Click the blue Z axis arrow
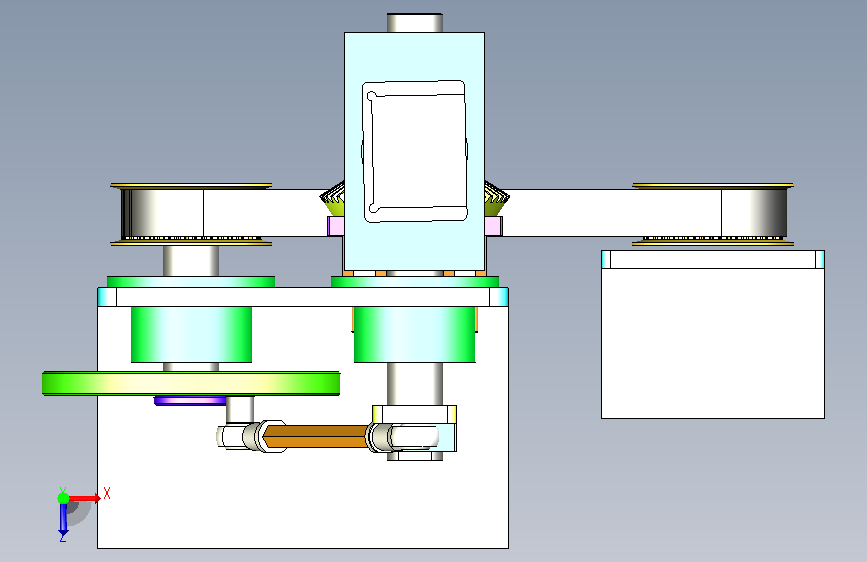867x562 pixels. tap(63, 520)
